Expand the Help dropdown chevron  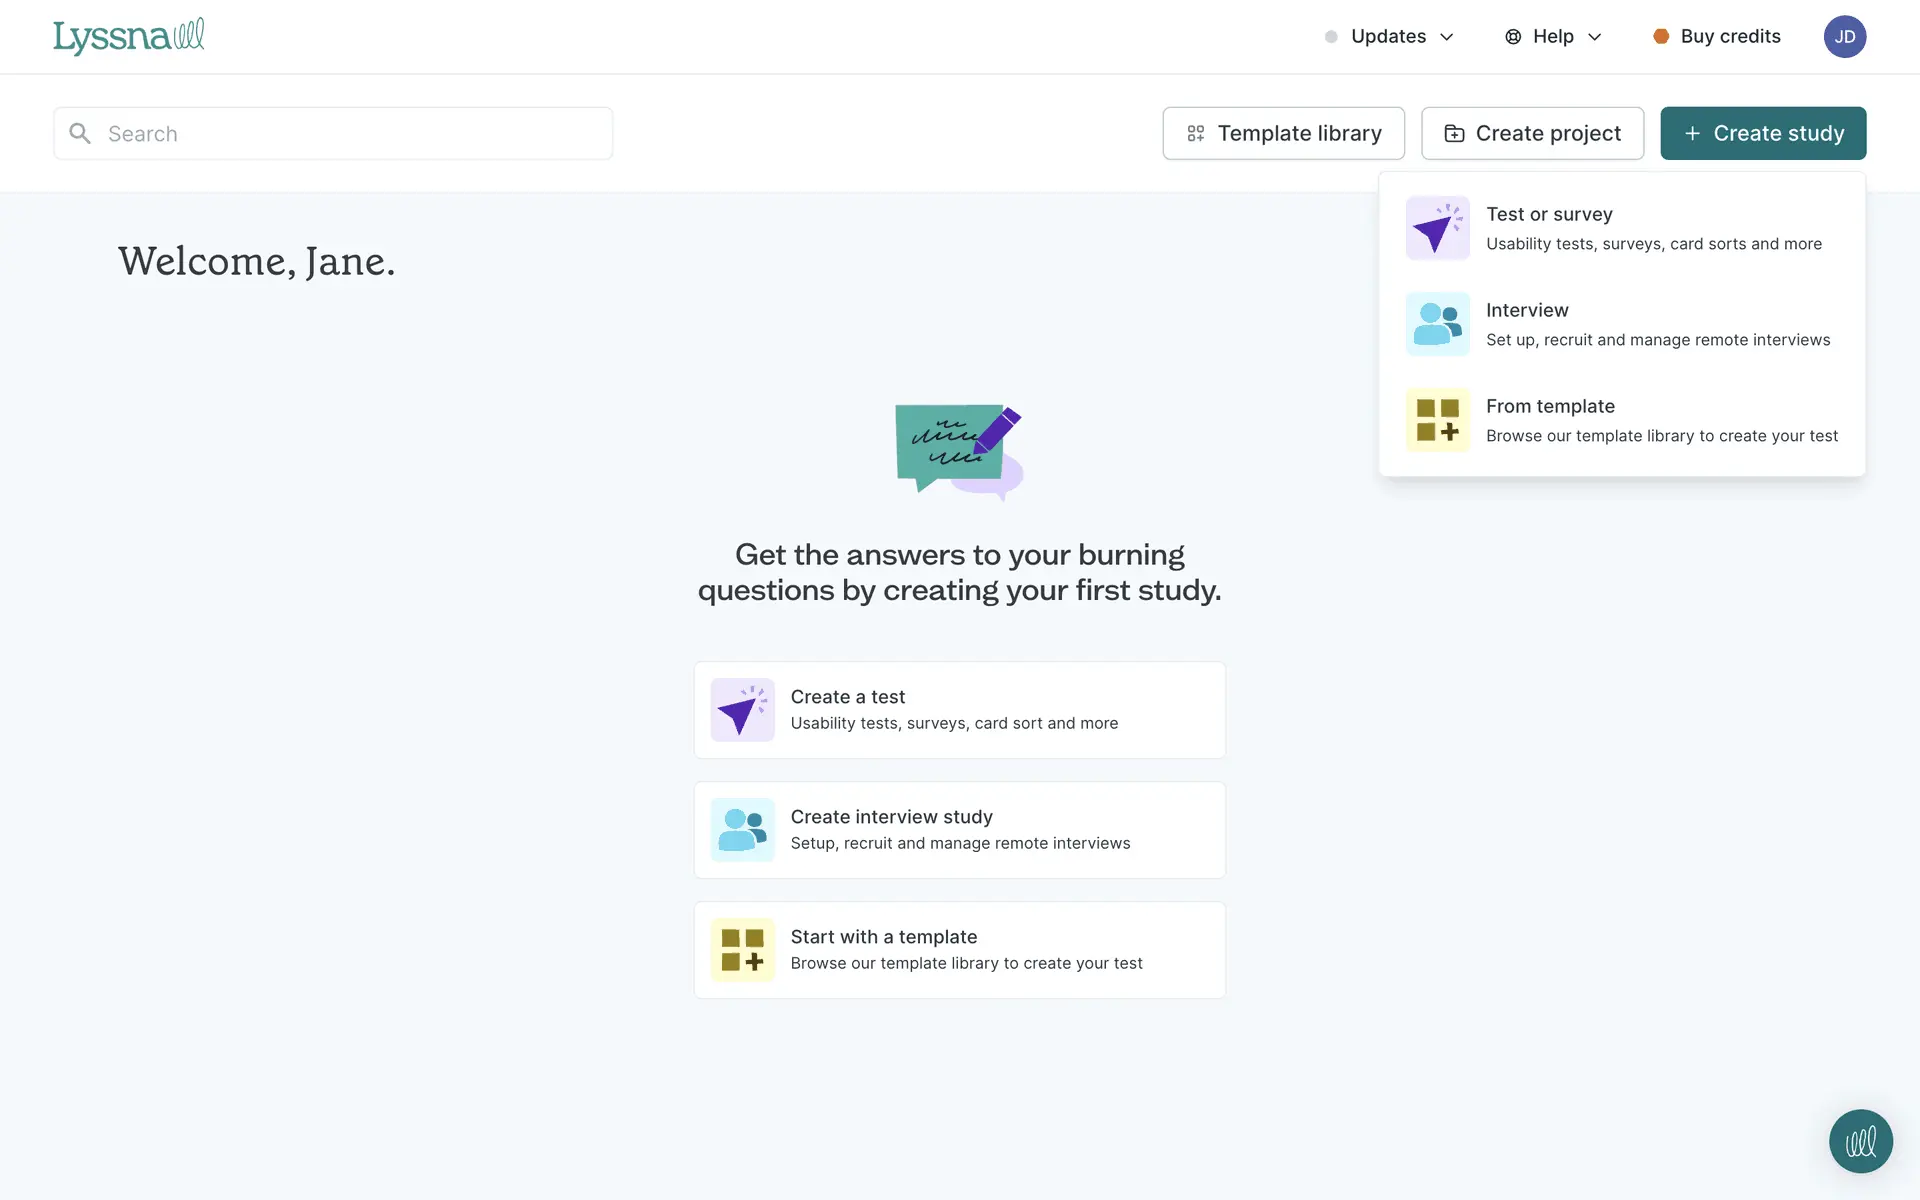[x=1595, y=37]
